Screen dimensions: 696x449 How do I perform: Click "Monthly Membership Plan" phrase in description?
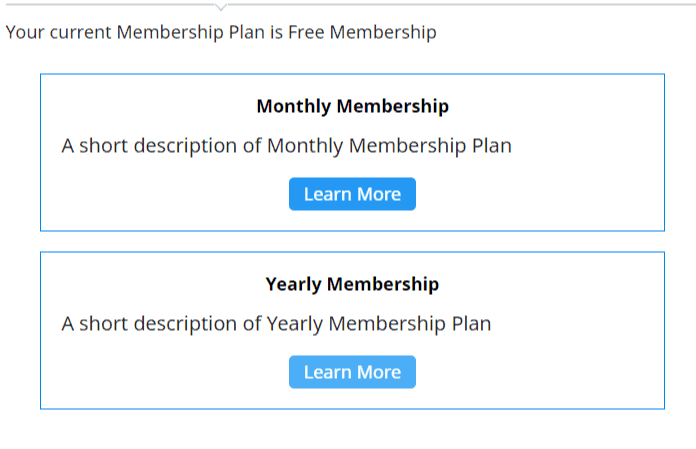click(389, 146)
